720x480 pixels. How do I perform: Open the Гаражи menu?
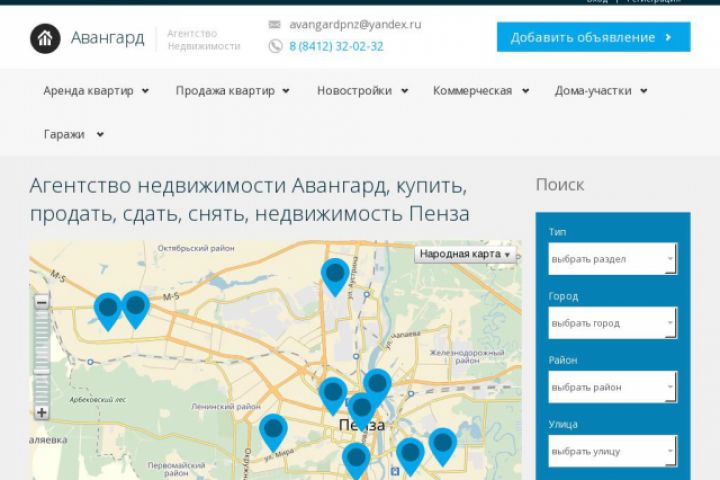[x=64, y=134]
